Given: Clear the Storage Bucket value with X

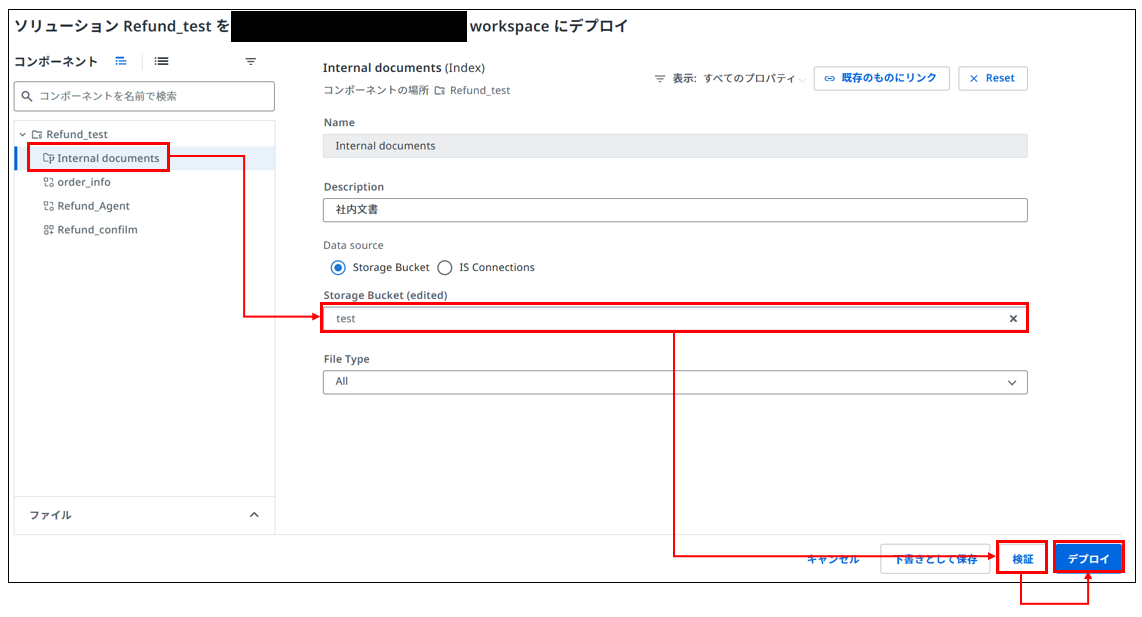Looking at the screenshot, I should pos(1013,318).
